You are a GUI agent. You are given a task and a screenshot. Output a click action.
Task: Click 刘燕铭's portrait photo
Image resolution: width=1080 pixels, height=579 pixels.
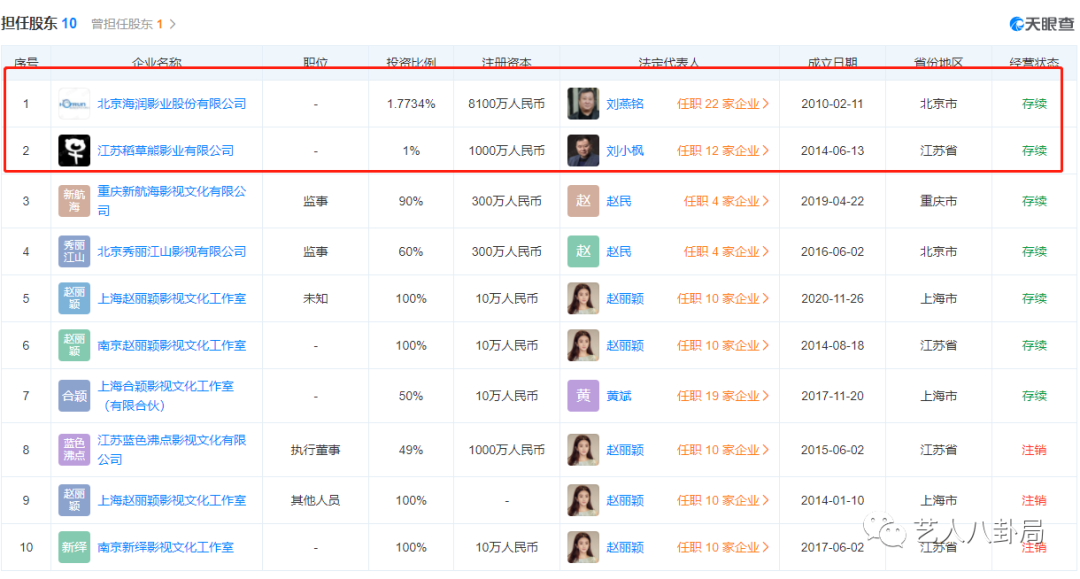pyautogui.click(x=583, y=104)
